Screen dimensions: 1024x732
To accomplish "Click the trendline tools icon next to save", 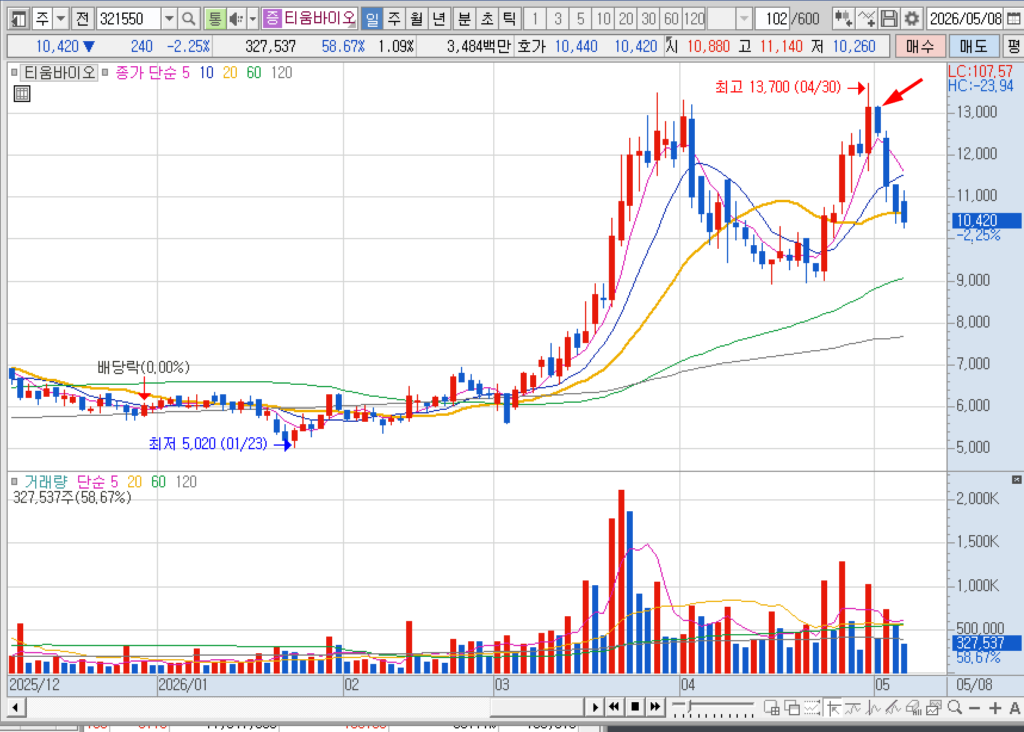I will click(866, 19).
